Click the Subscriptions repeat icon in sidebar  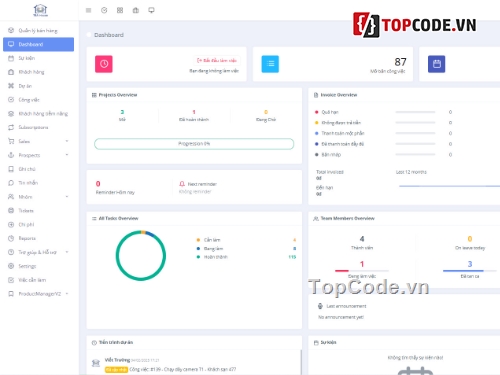click(11, 127)
